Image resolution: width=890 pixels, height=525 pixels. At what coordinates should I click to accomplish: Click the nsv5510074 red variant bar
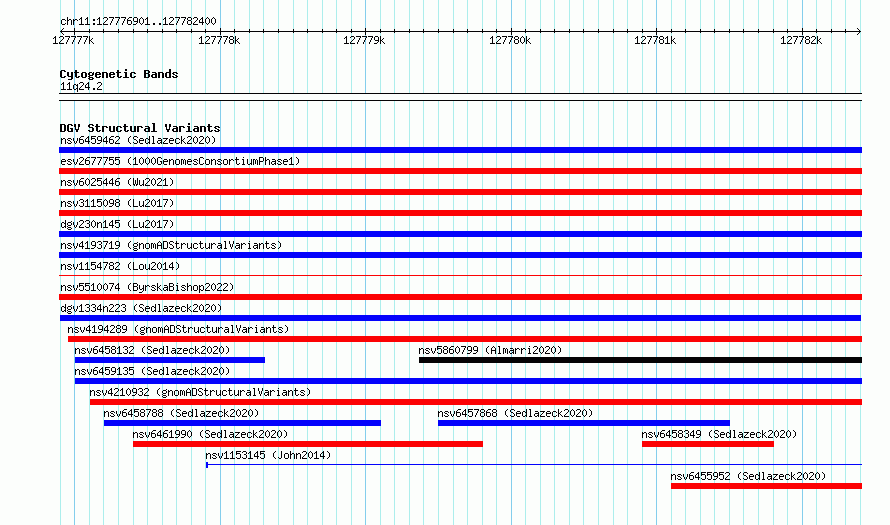pyautogui.click(x=460, y=297)
